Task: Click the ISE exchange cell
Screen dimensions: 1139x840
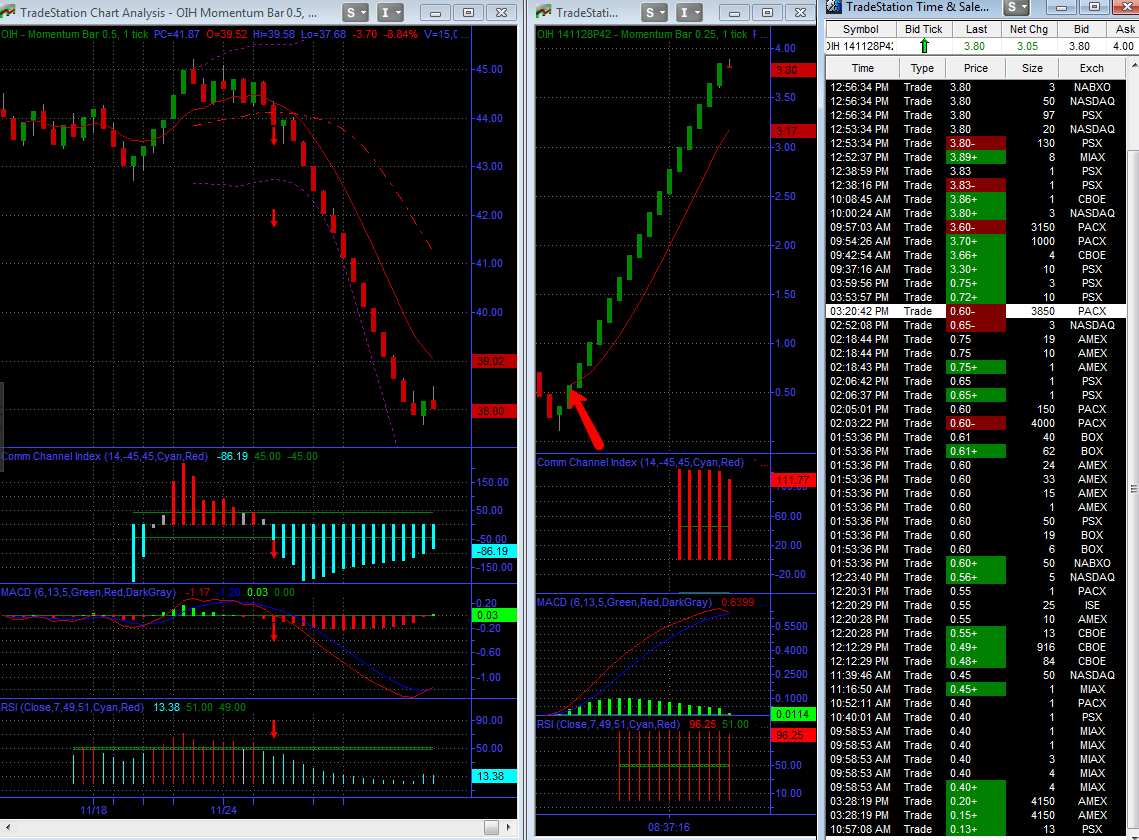Action: click(1092, 605)
